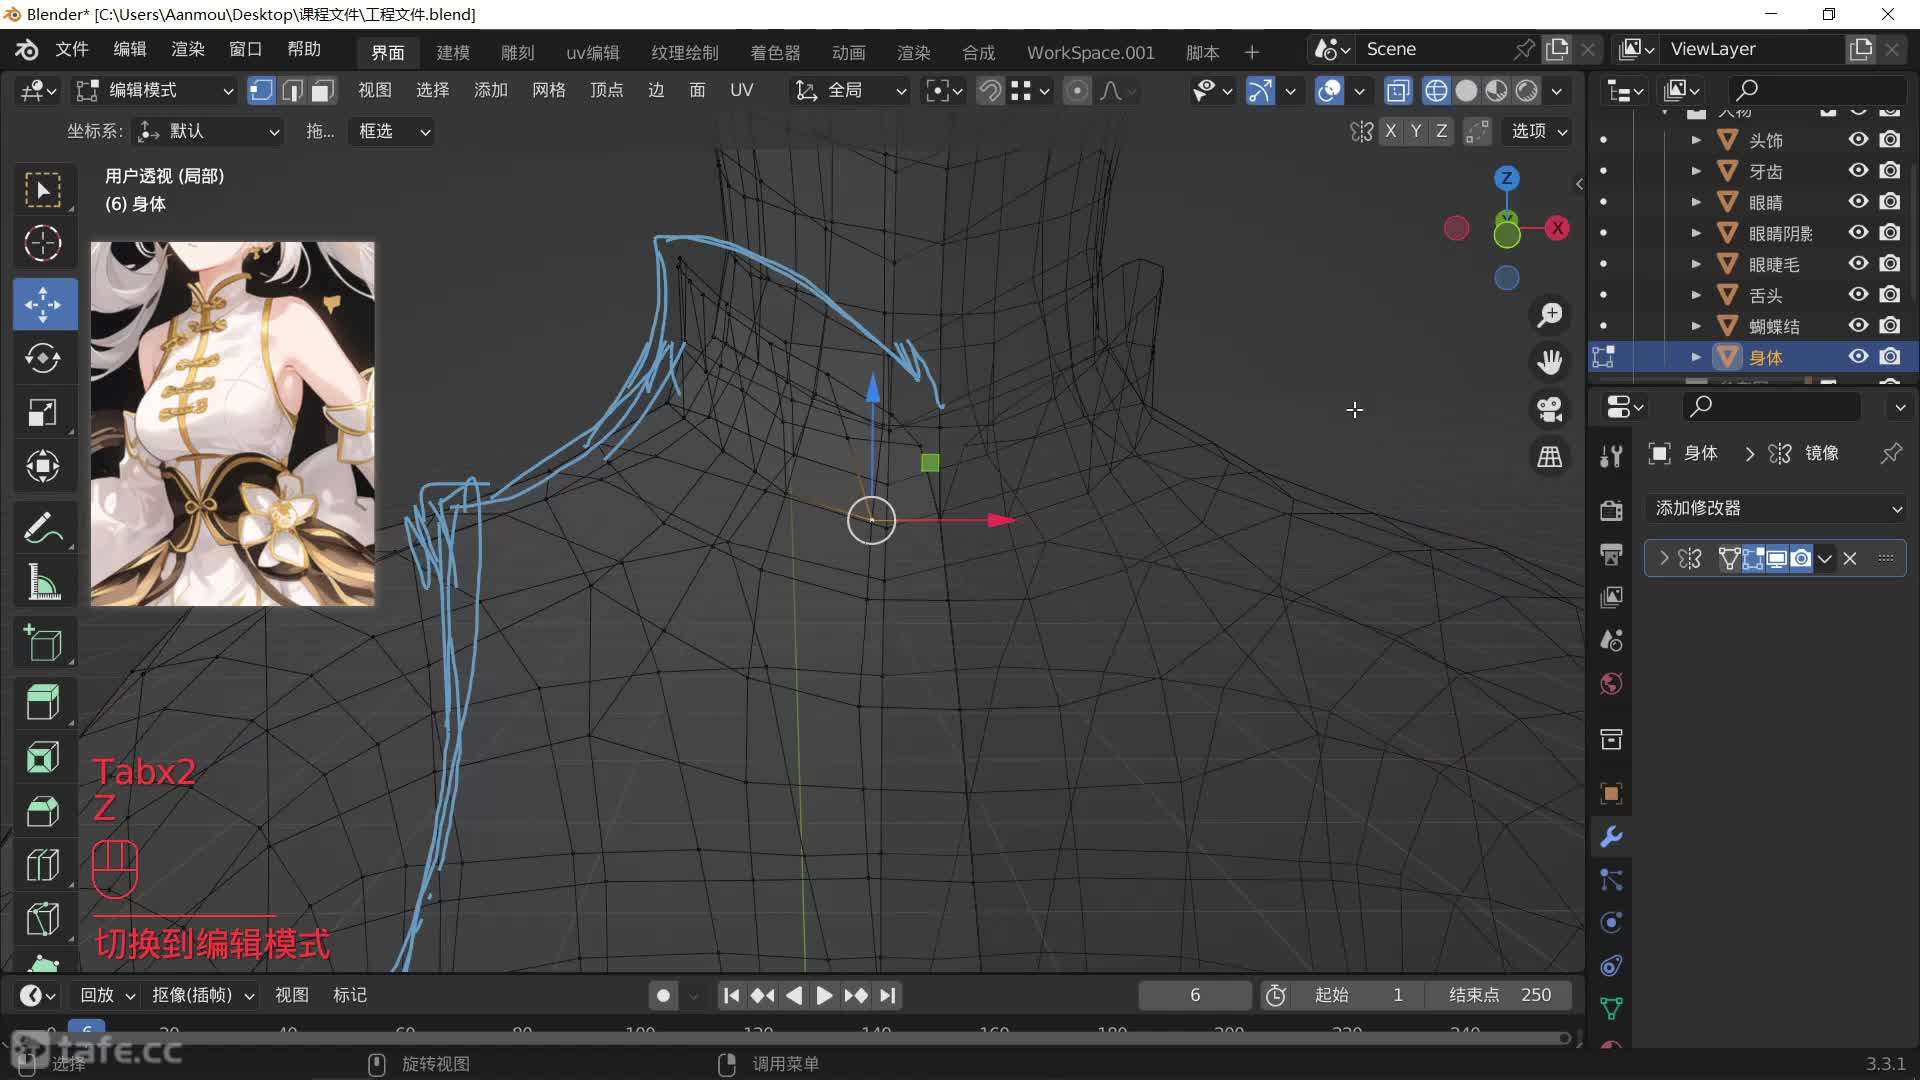
Task: Select the Transform tool
Action: (43, 466)
